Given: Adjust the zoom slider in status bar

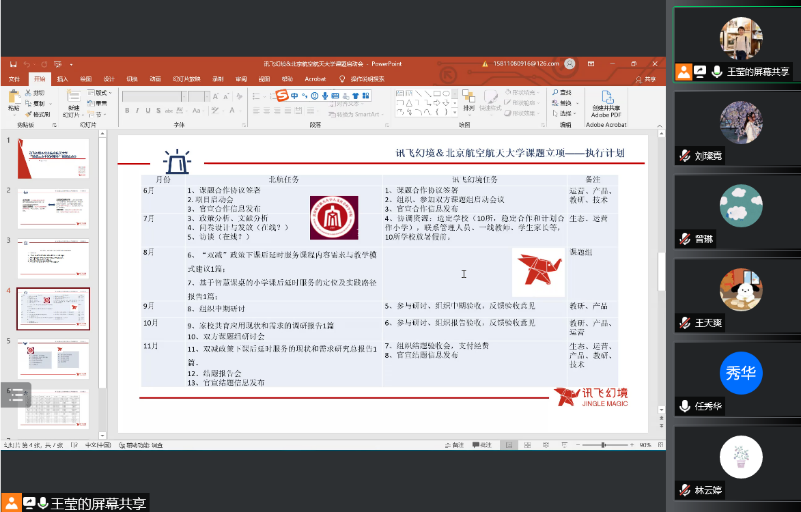Looking at the screenshot, I should (605, 444).
